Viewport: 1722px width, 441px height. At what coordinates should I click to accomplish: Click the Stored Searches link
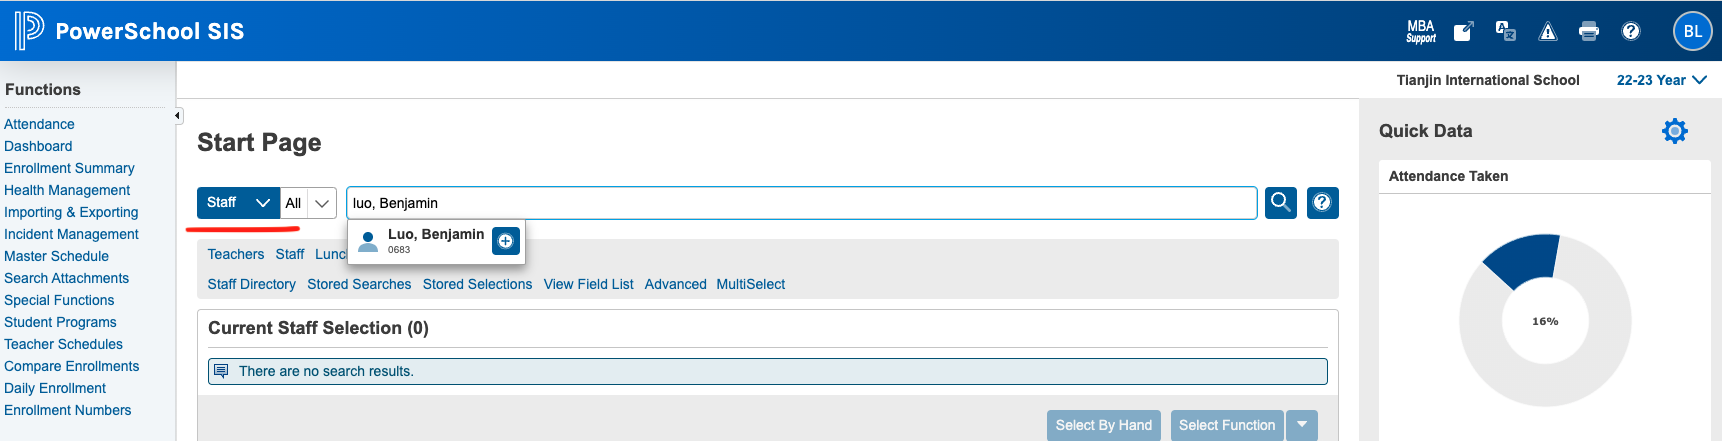click(359, 284)
